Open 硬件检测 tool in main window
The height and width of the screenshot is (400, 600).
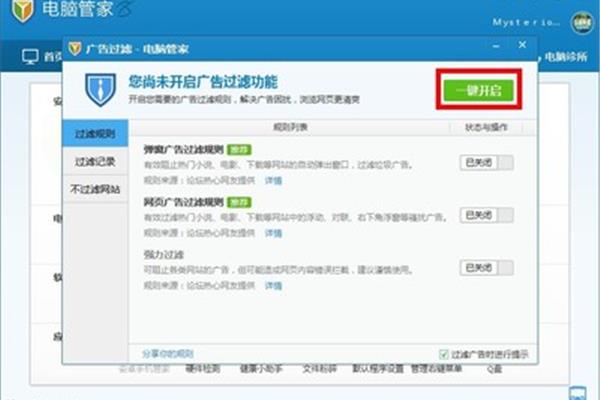click(202, 369)
